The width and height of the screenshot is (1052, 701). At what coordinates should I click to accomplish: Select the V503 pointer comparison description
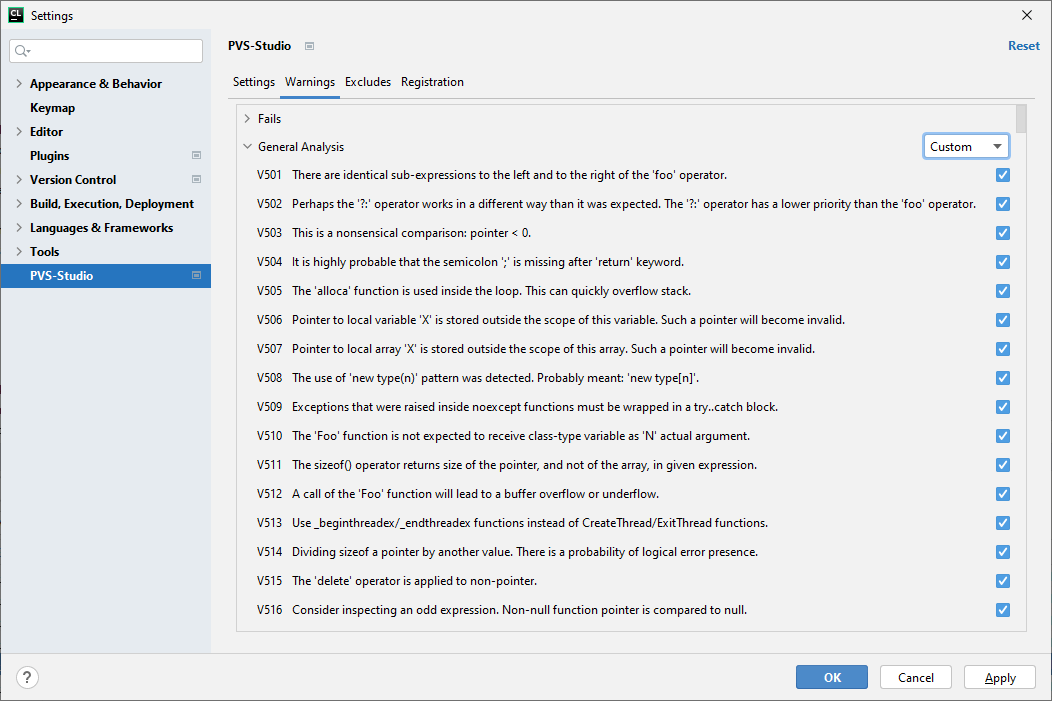pyautogui.click(x=411, y=233)
